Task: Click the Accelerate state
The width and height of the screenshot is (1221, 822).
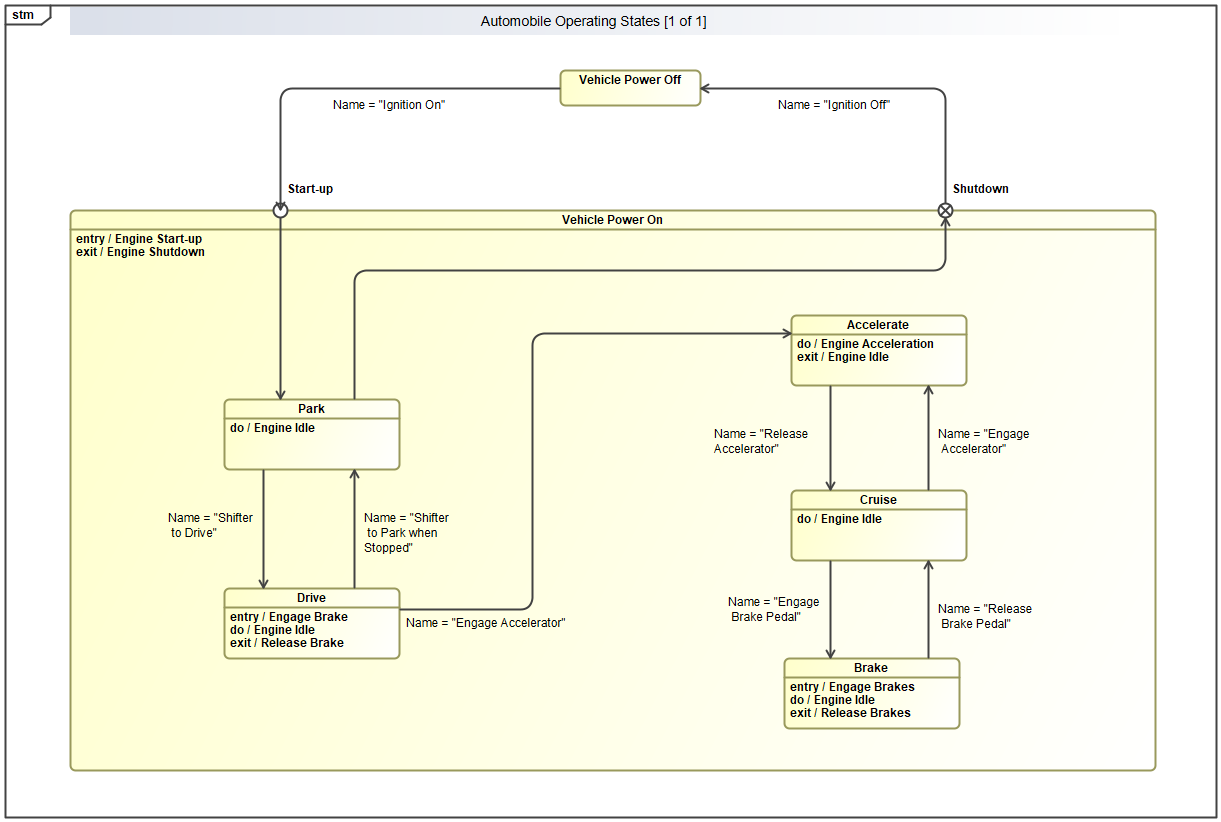Action: coord(878,351)
